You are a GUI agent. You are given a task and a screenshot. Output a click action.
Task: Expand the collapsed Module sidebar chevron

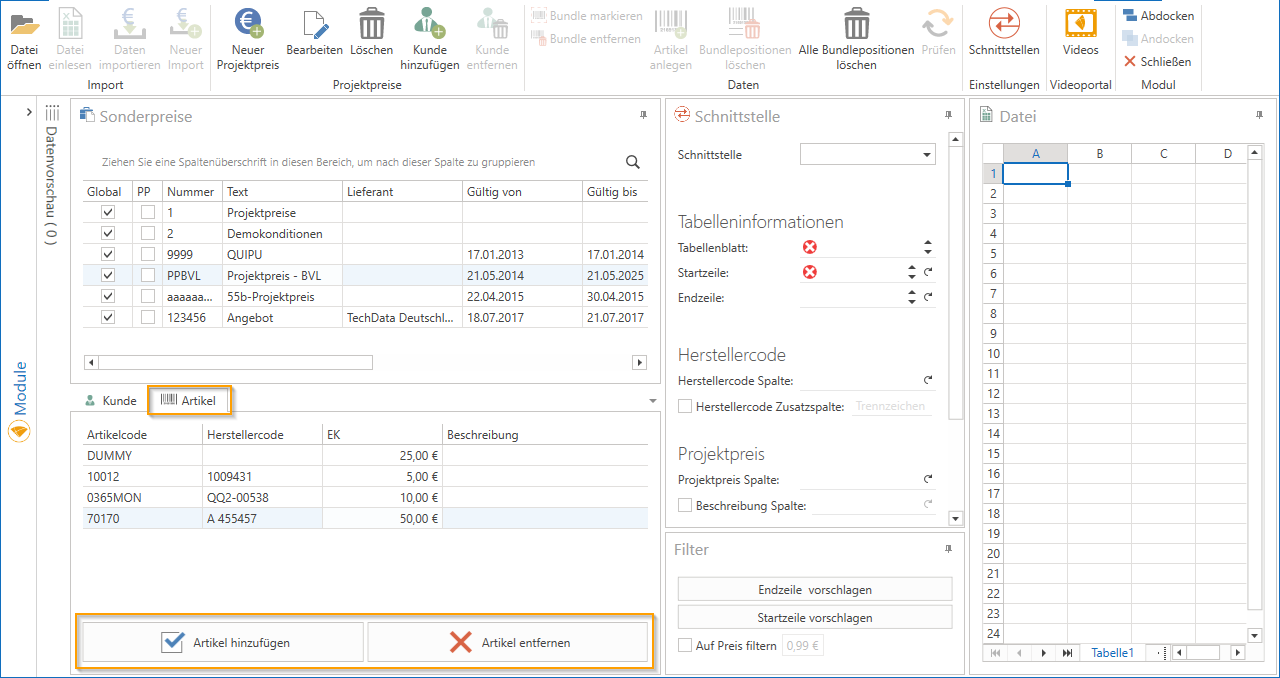point(29,112)
